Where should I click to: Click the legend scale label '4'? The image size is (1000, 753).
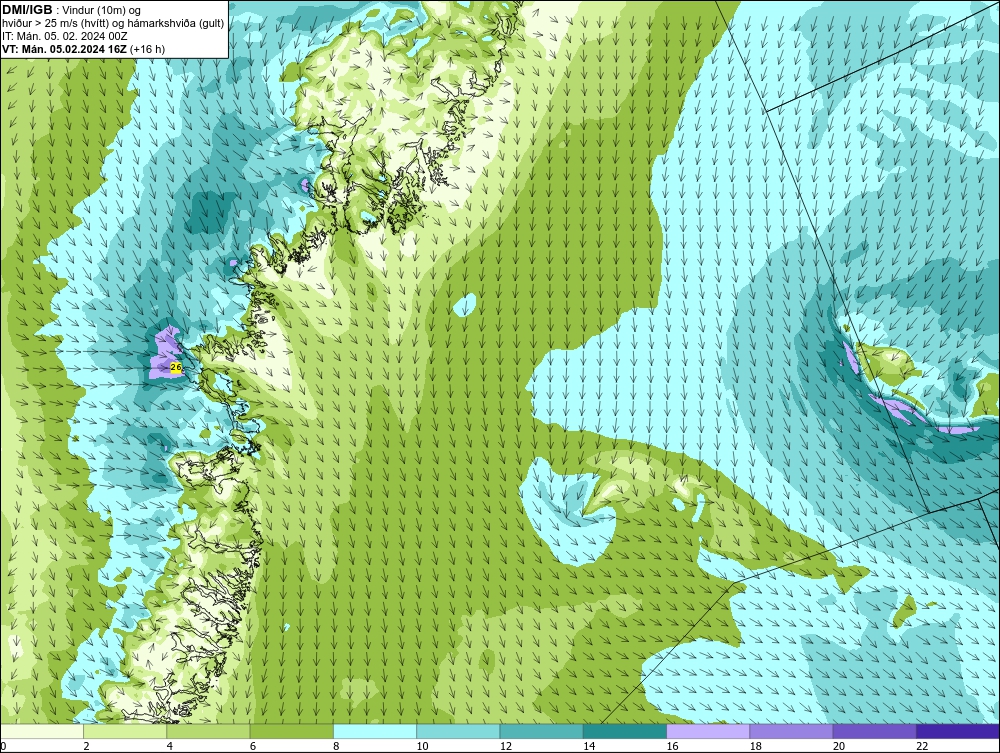(x=170, y=746)
